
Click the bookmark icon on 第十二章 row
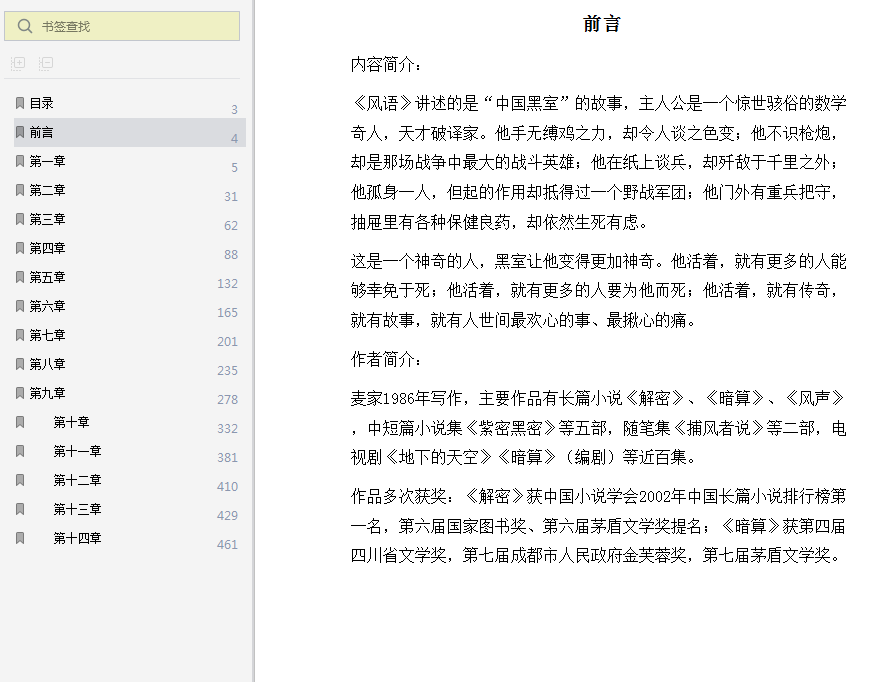(x=20, y=480)
